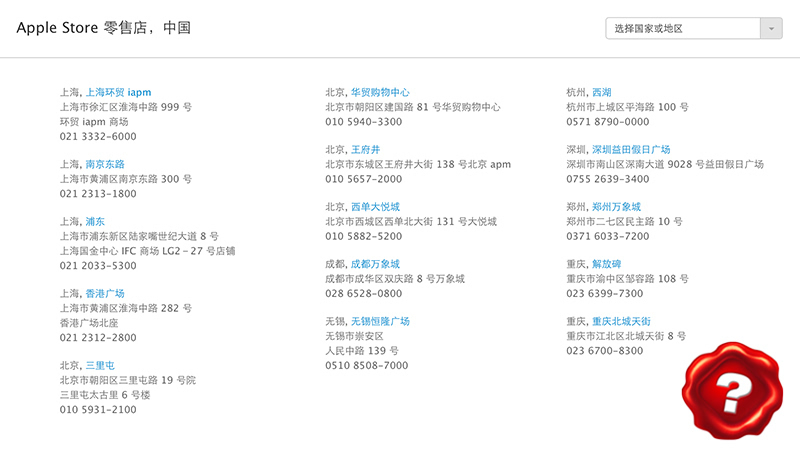Click phone number 028 6528-0800
Viewport: 800px width, 458px height.
tap(364, 293)
